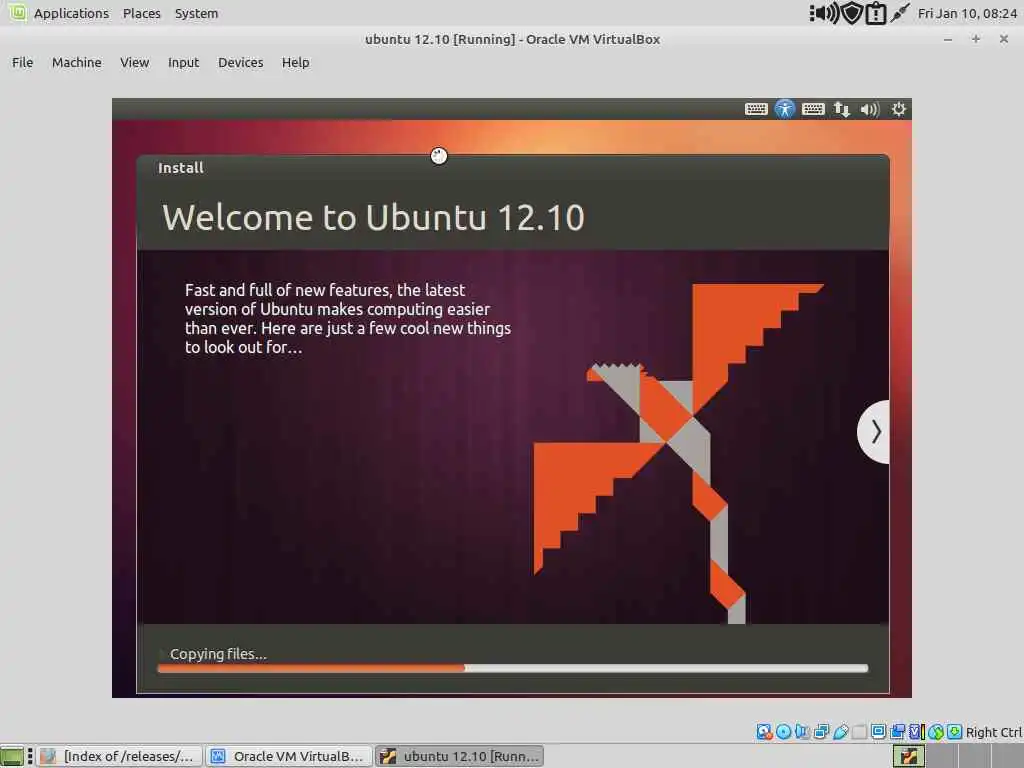Click the Copying files status label
This screenshot has width=1024, height=768.
pyautogui.click(x=218, y=654)
